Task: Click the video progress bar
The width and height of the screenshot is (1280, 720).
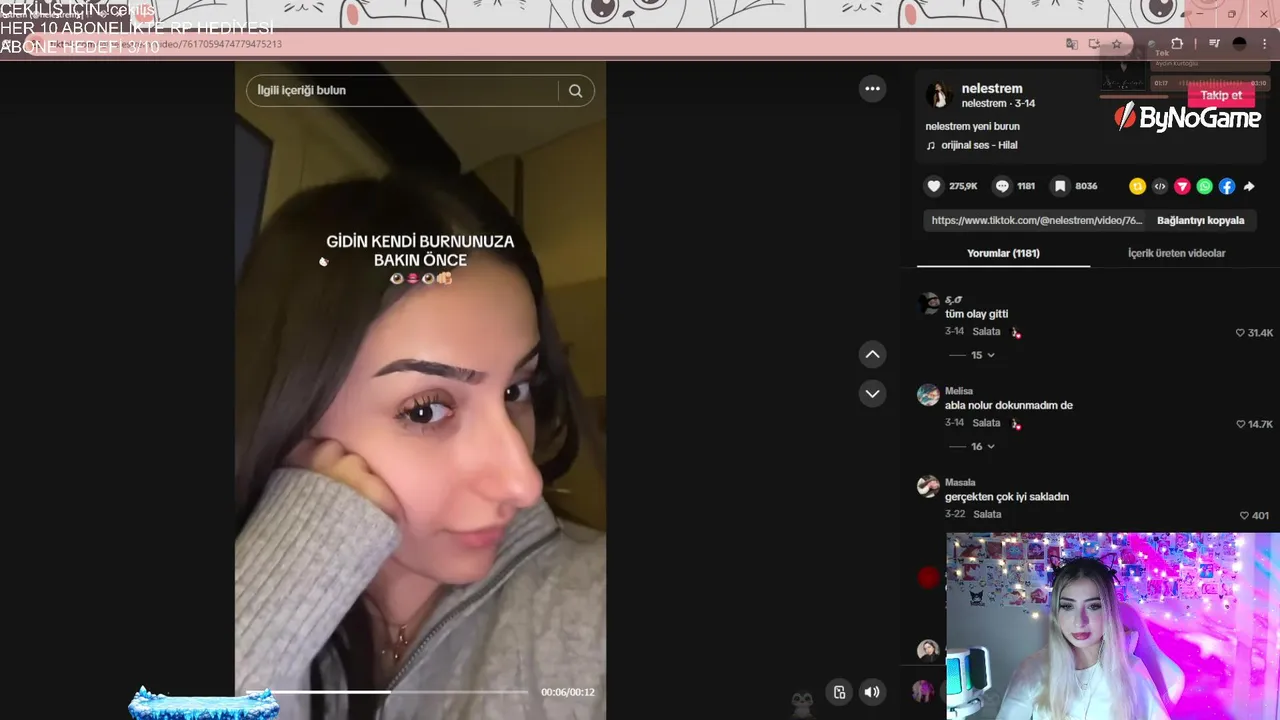Action: 388,692
